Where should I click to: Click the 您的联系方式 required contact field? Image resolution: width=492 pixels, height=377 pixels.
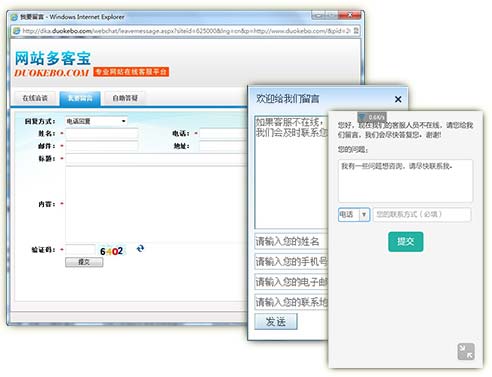click(x=422, y=214)
